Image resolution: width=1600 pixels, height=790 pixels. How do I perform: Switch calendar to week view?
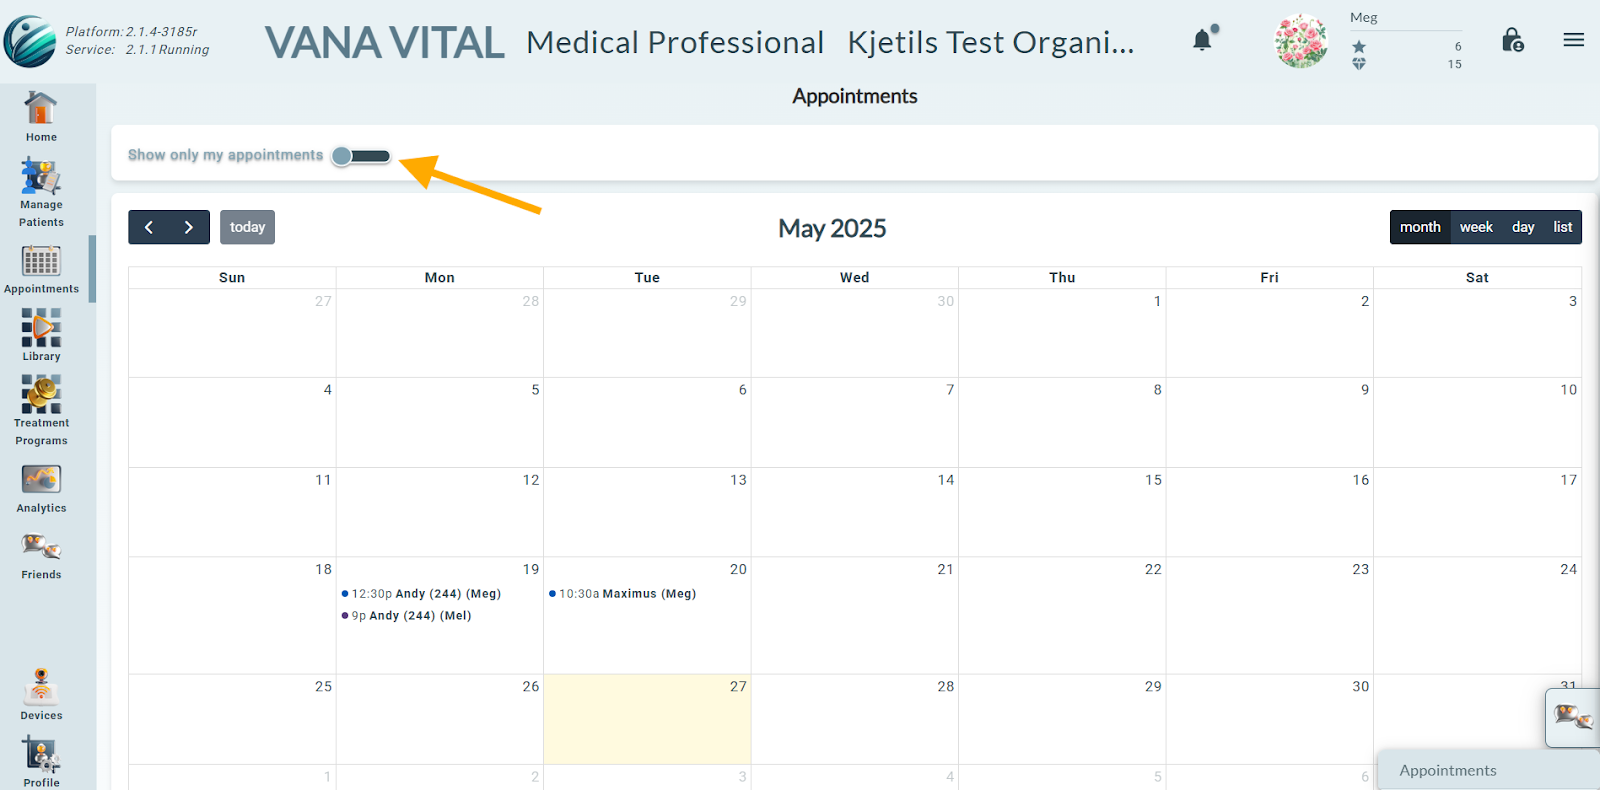pos(1476,227)
